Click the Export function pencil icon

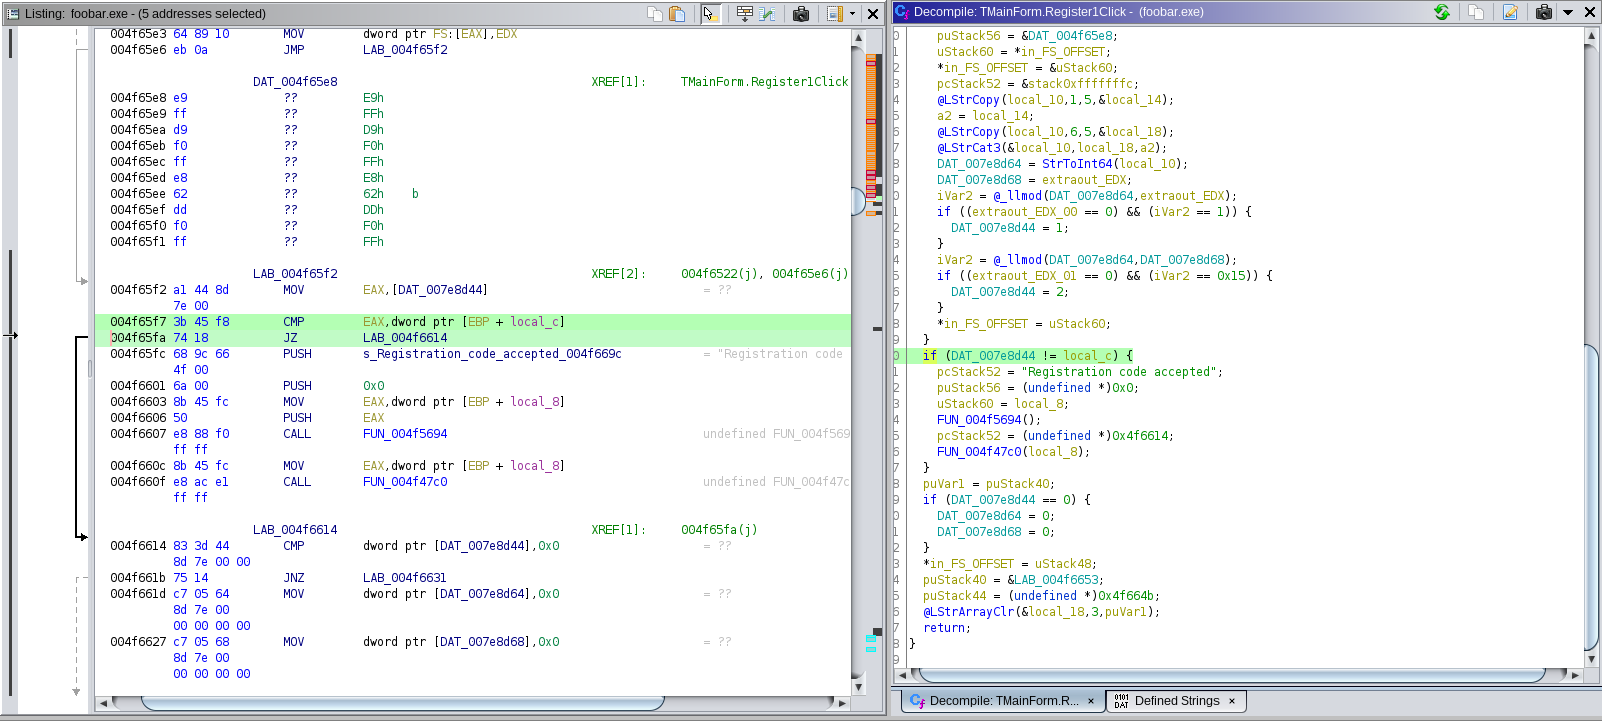[1510, 12]
